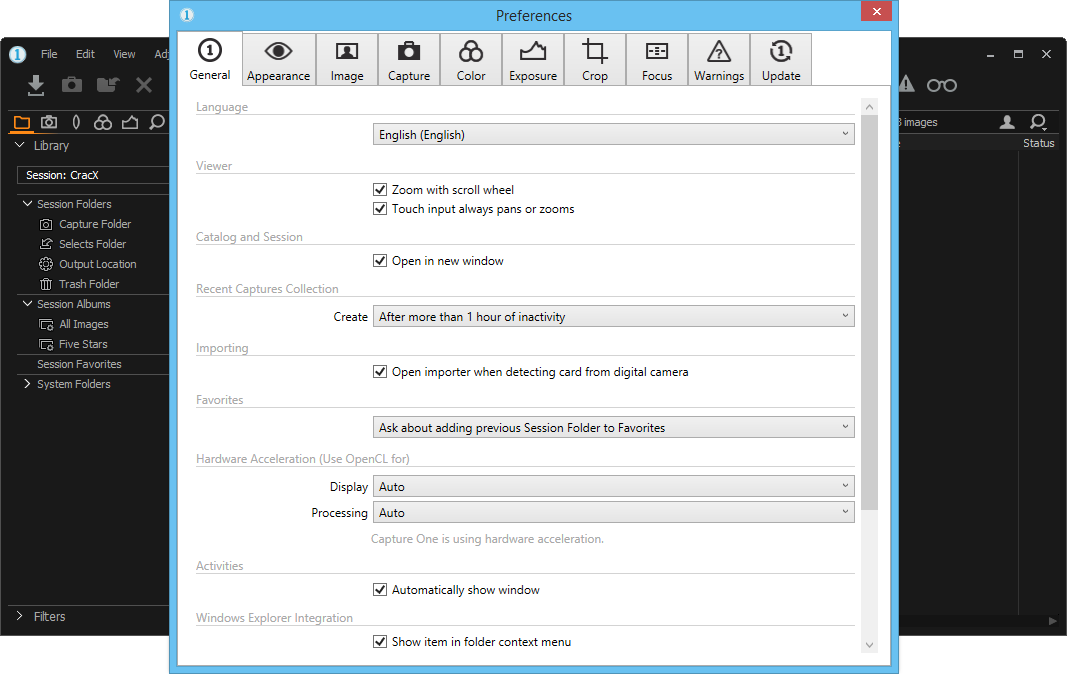Open the Edit menu

(x=85, y=54)
